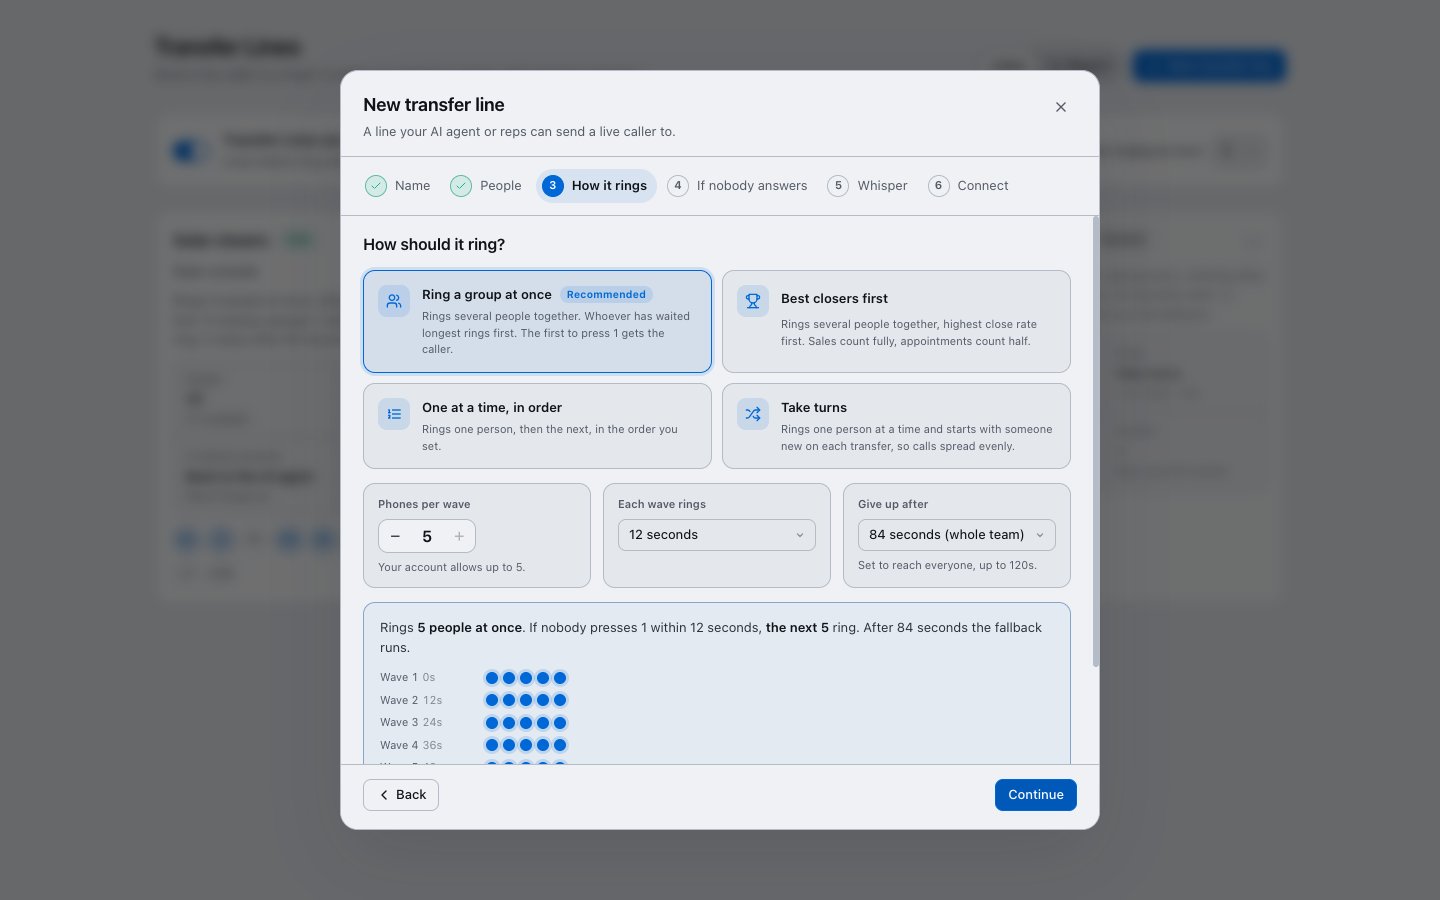Click the dialog's vertical scrollbar
Image resolution: width=1440 pixels, height=900 pixels.
[1096, 442]
